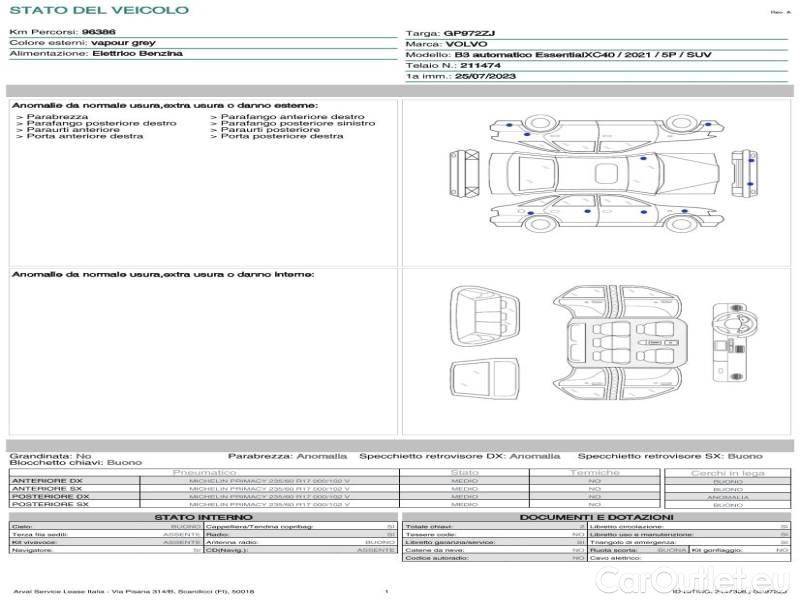The image size is (800, 600).
Task: Click the 'Cerchi in lega' column header
Action: (727, 472)
